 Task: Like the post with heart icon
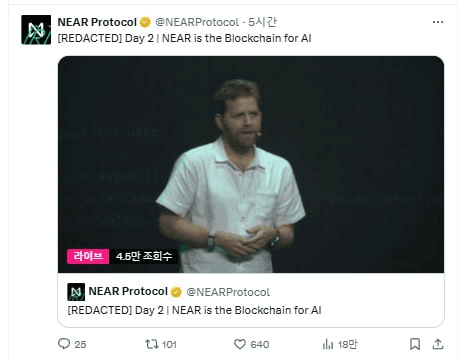pos(240,344)
